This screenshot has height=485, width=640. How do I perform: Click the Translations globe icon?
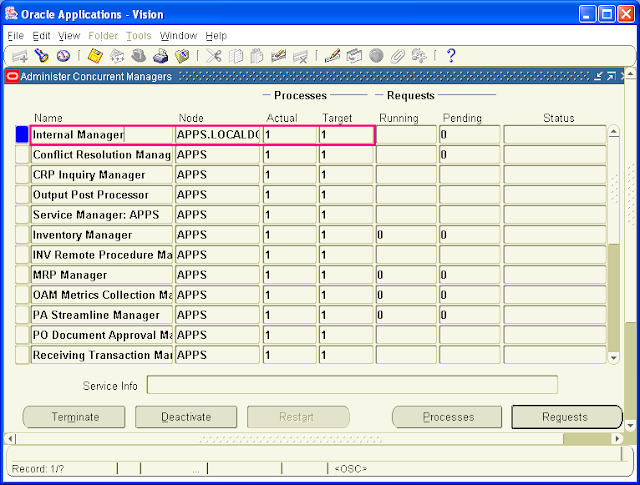click(376, 56)
